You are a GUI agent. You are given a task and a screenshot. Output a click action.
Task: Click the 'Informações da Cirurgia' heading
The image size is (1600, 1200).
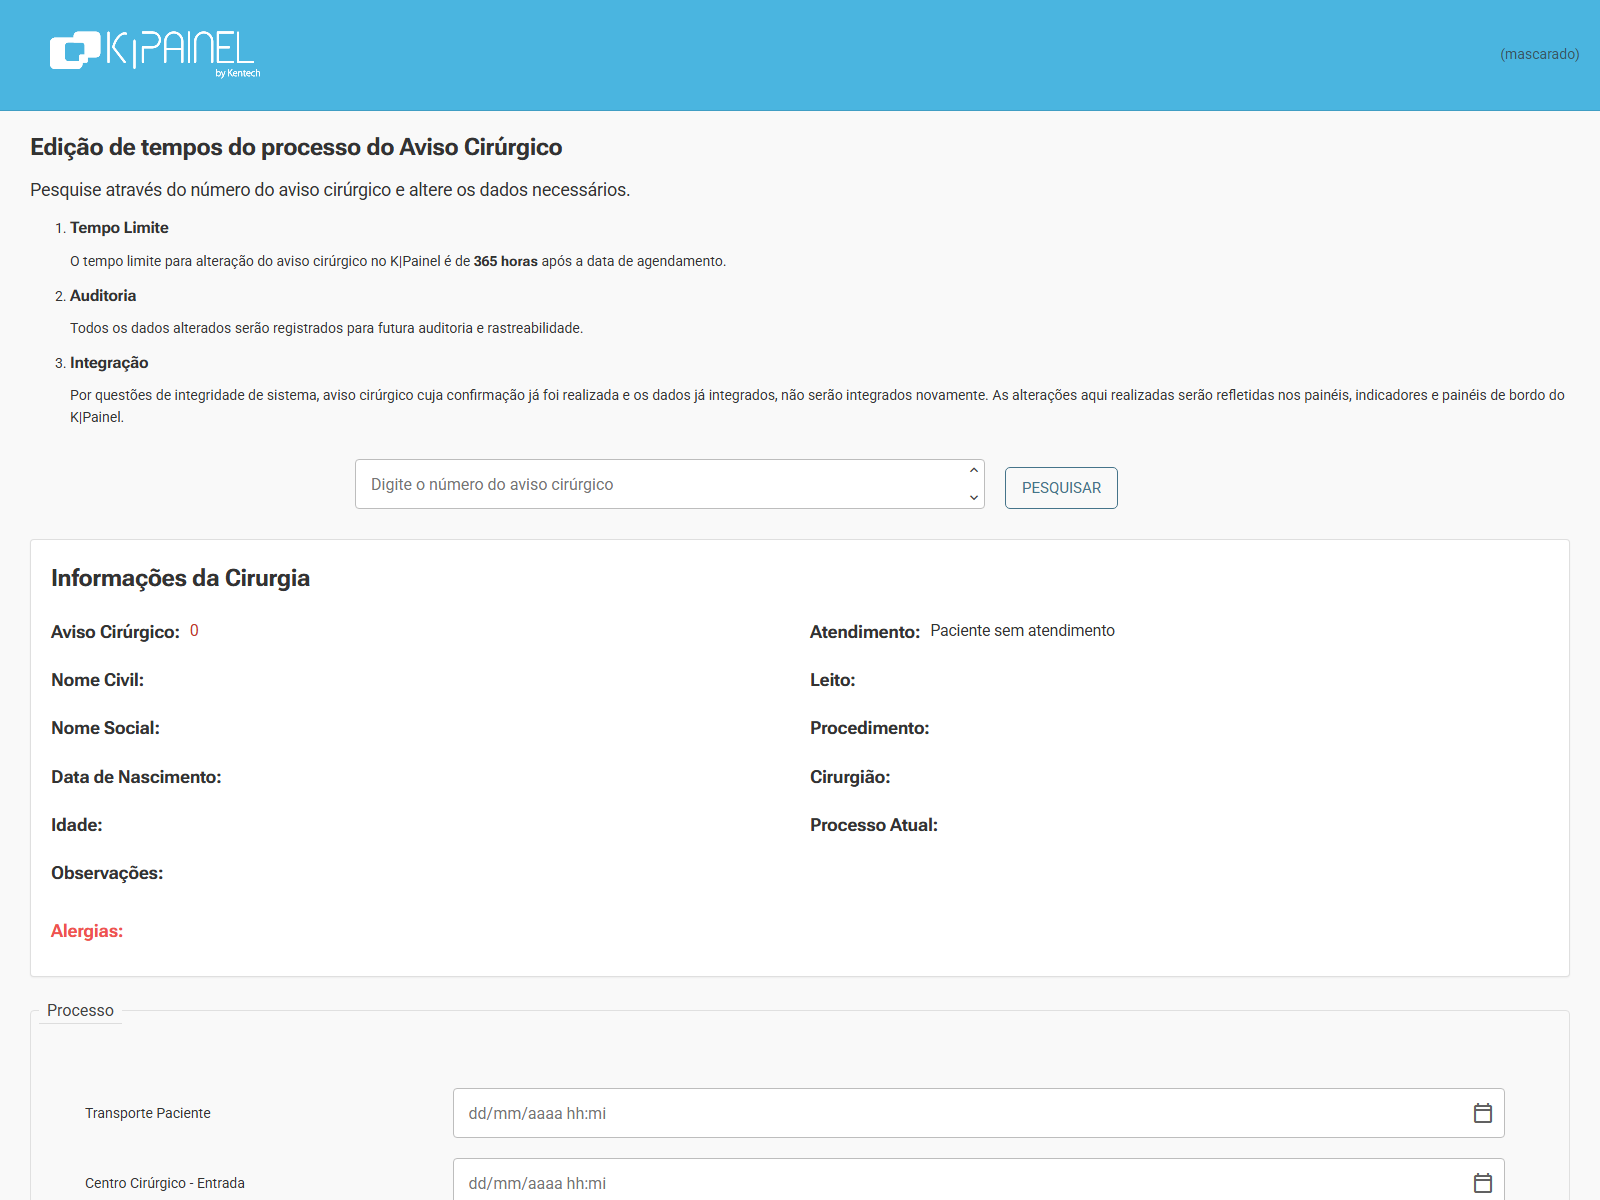pyautogui.click(x=180, y=578)
